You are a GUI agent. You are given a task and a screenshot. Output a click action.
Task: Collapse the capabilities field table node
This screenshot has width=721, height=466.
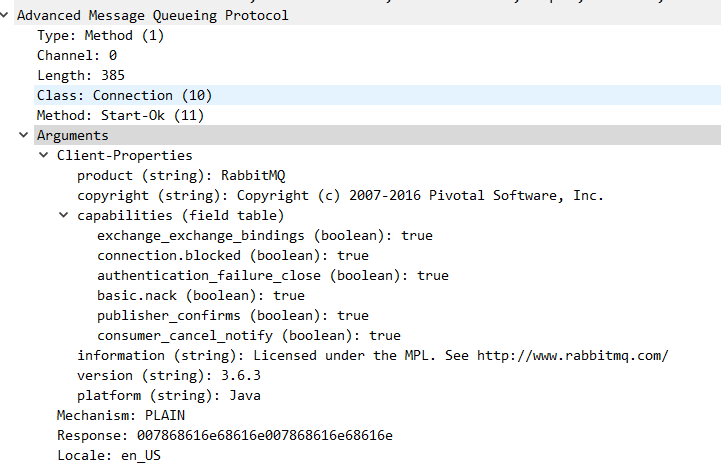(x=63, y=215)
